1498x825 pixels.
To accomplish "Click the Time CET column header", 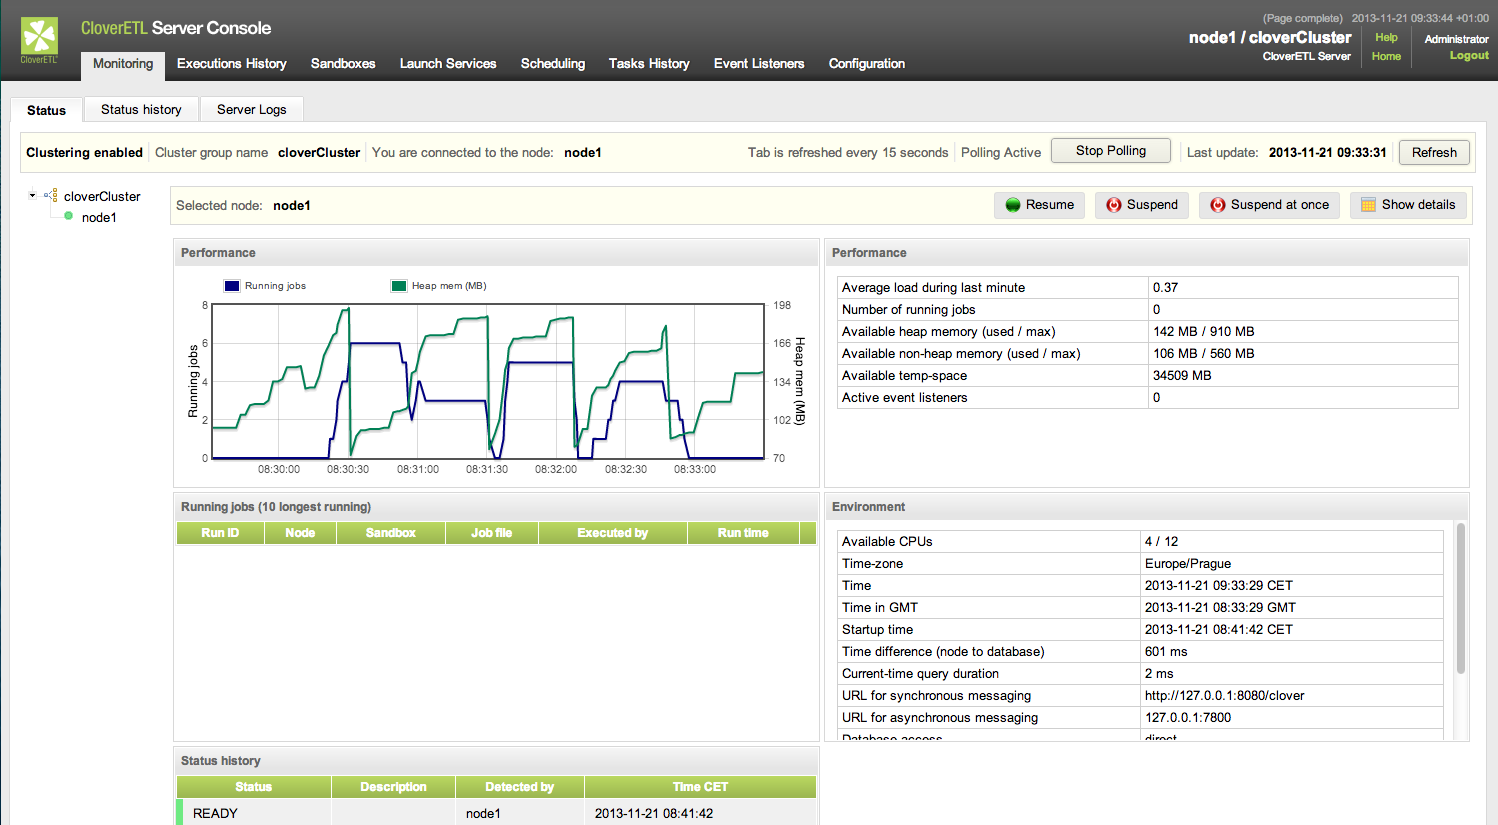I will (700, 787).
